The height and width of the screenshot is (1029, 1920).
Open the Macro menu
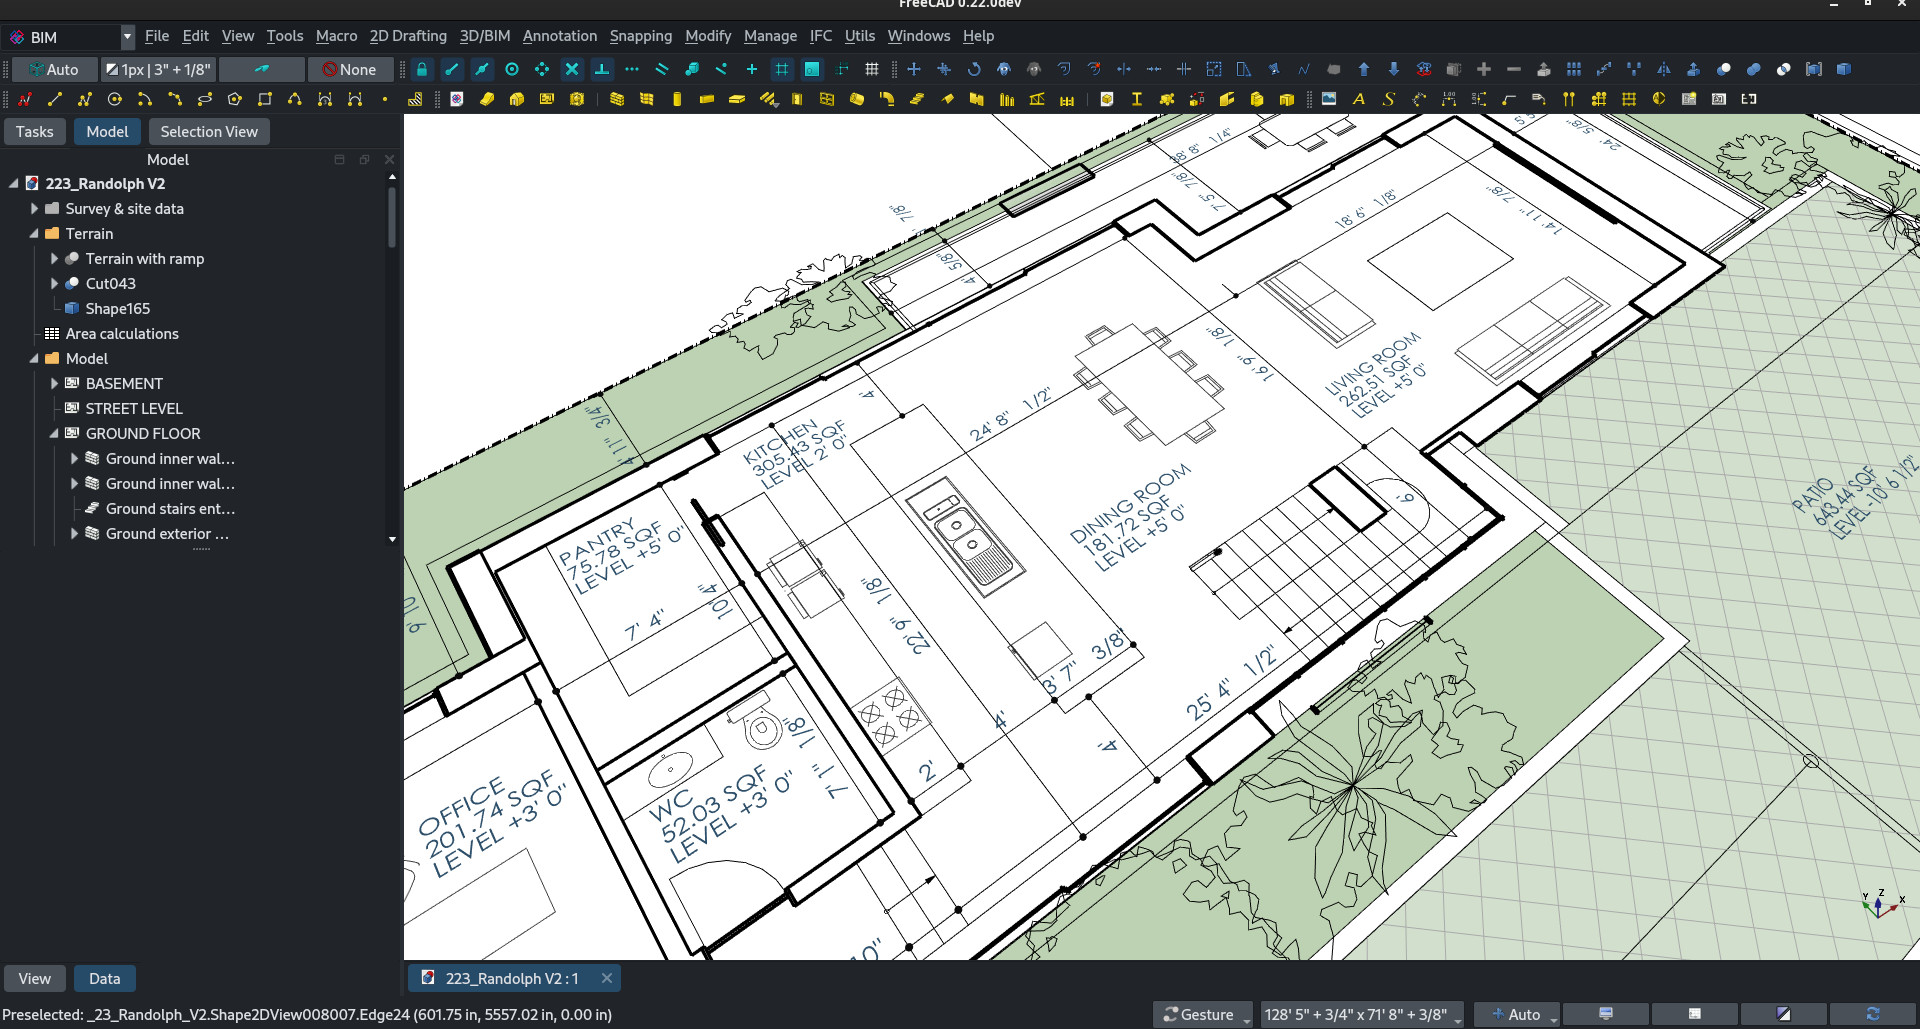[x=337, y=36]
